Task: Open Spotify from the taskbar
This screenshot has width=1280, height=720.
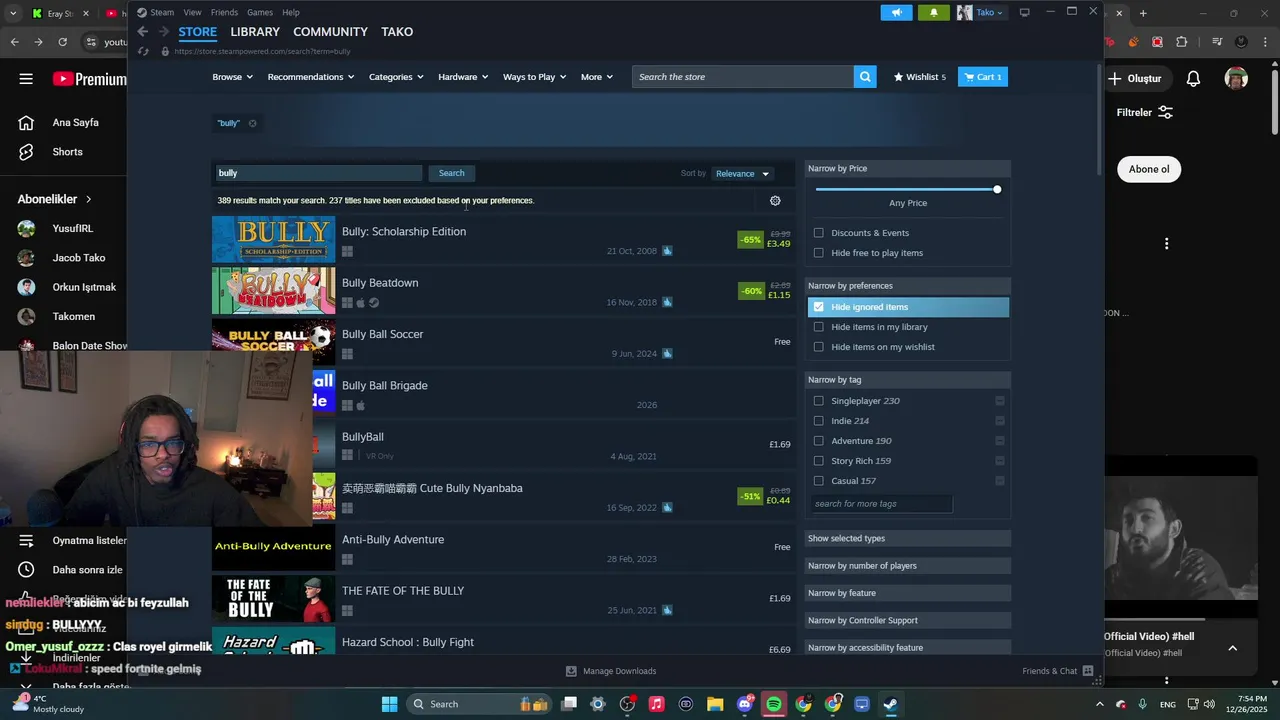Action: click(774, 704)
